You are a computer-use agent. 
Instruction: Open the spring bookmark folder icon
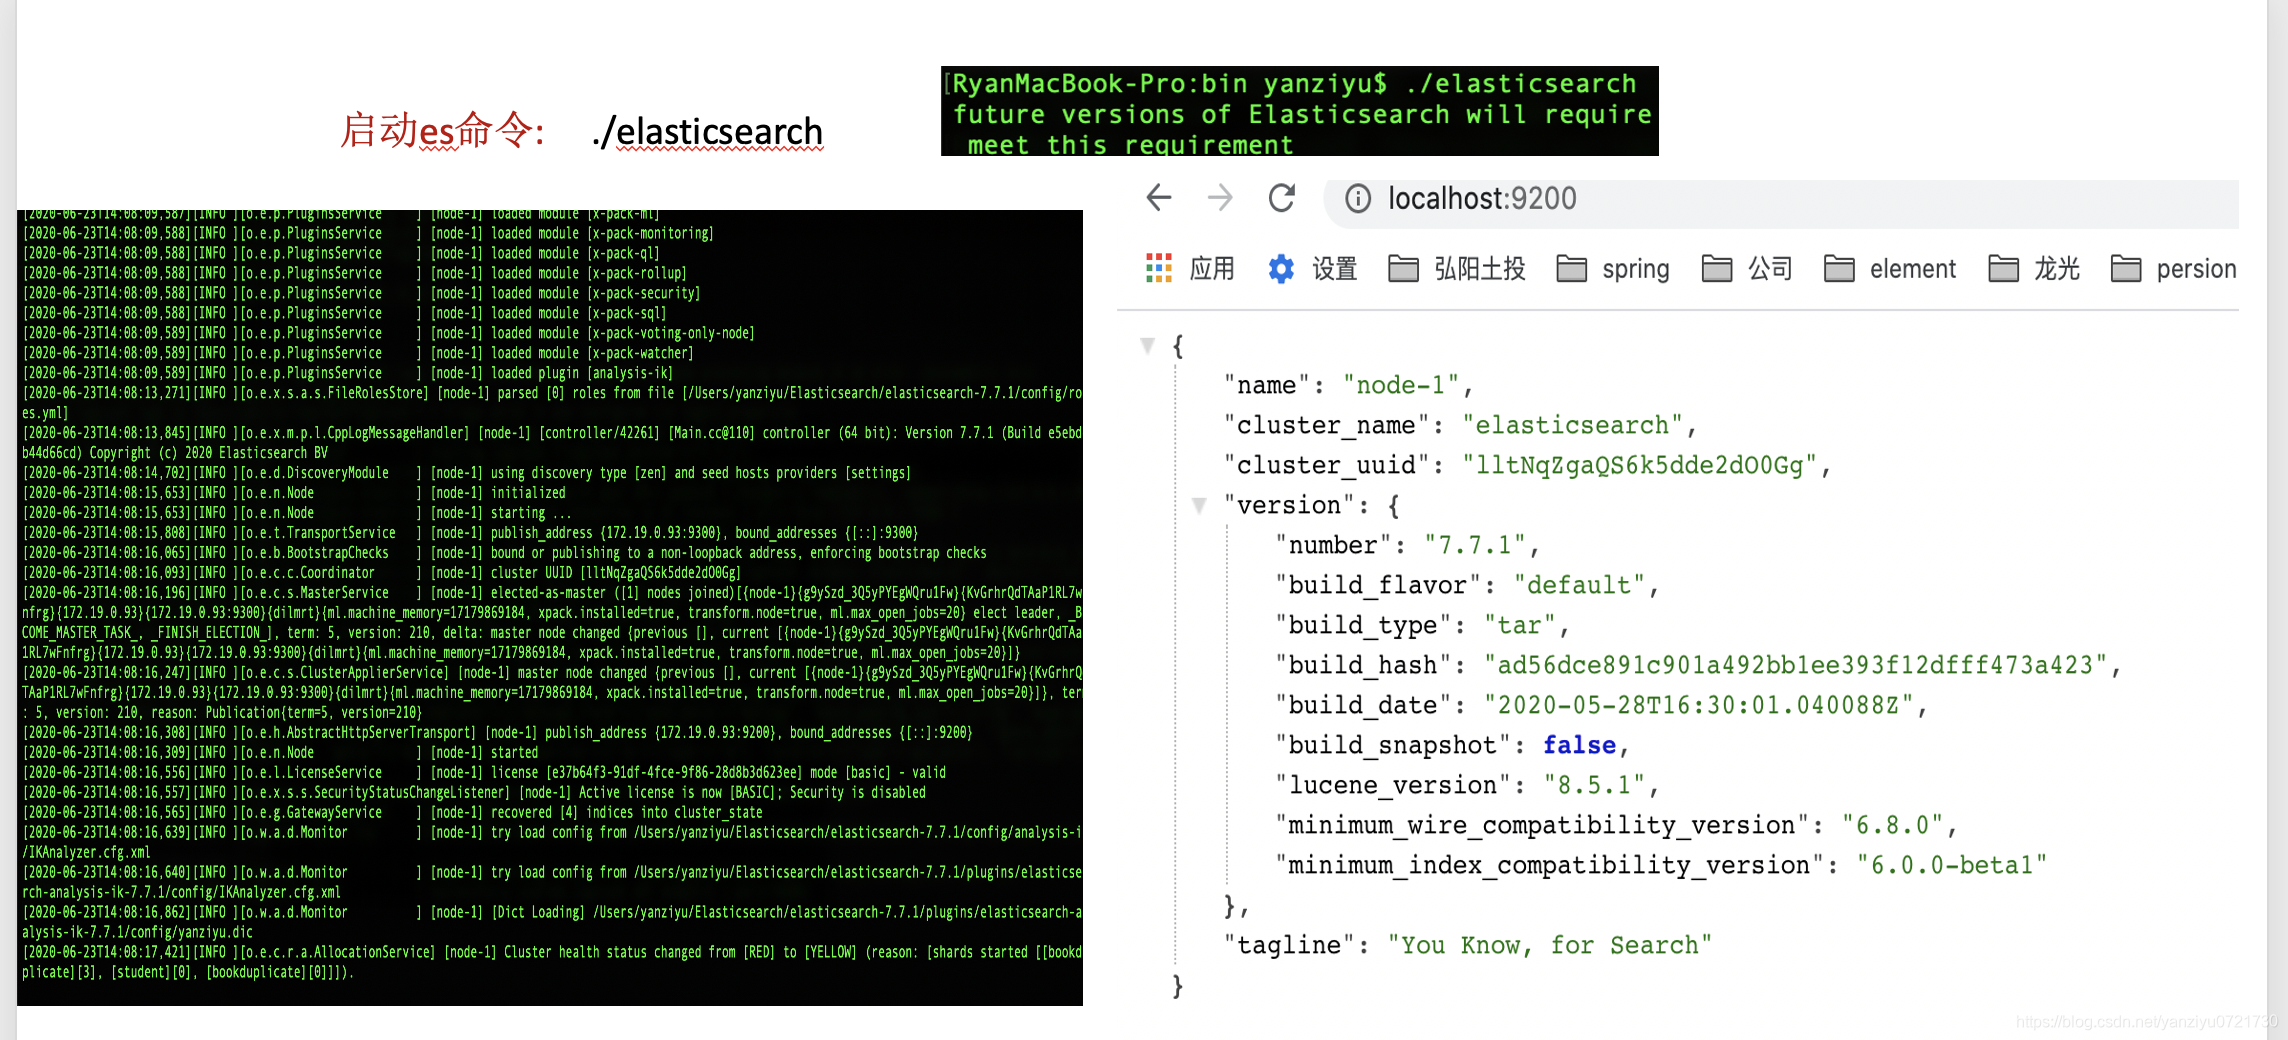1571,269
